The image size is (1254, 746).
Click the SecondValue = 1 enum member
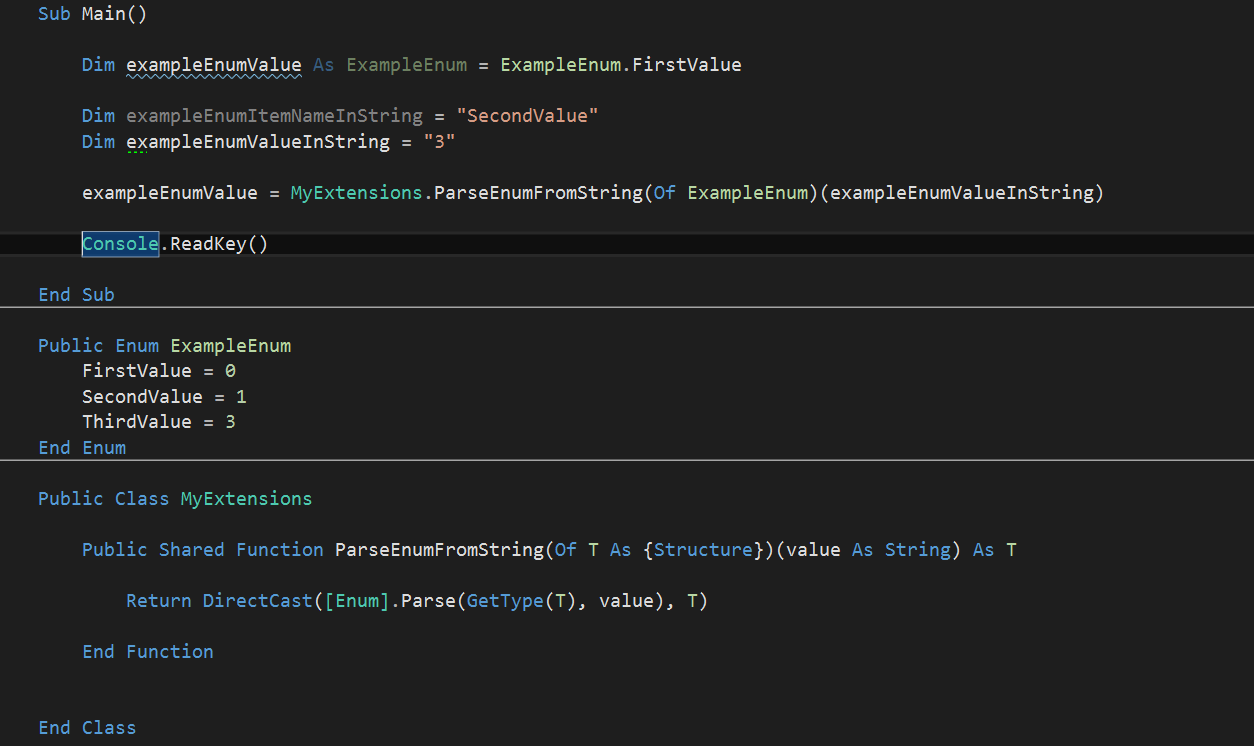(164, 396)
